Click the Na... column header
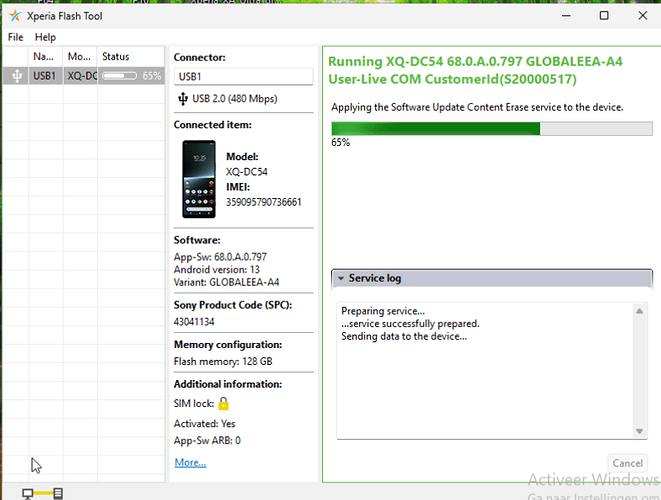Image resolution: width=661 pixels, height=500 pixels. pos(46,56)
